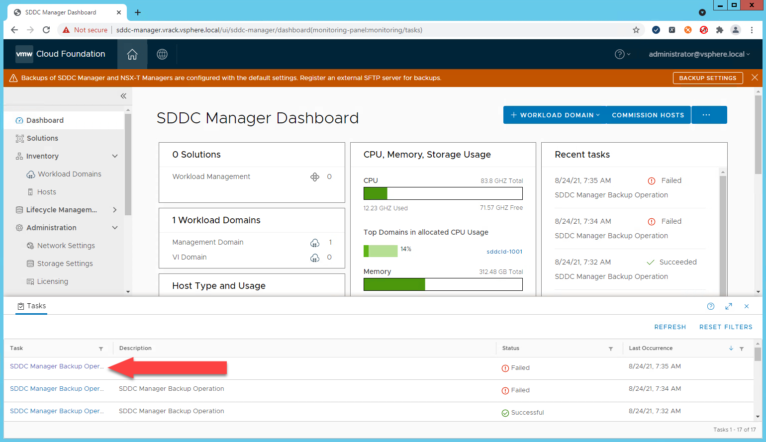Click the Failed icon for 7:34 AM recent task

(x=651, y=222)
